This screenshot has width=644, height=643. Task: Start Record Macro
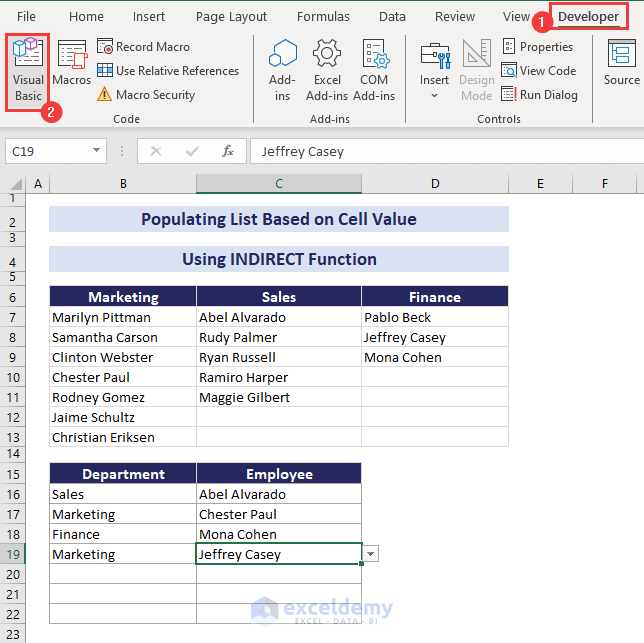[x=144, y=46]
